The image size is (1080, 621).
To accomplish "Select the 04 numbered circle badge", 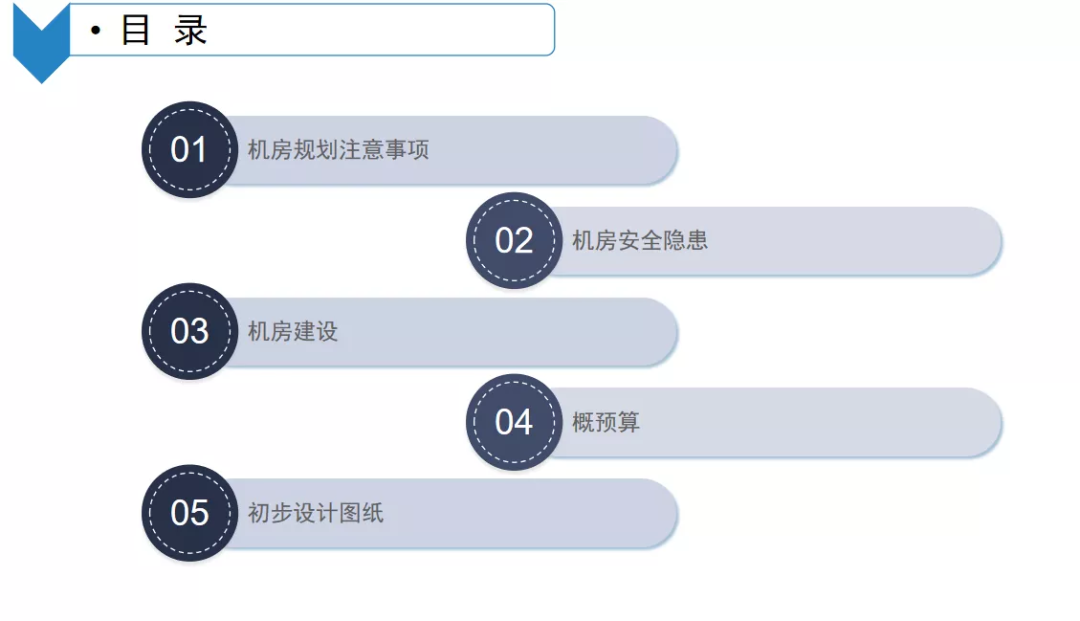I will (x=514, y=422).
